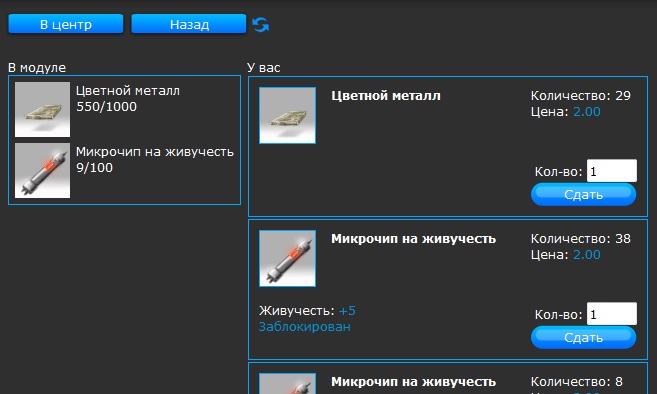This screenshot has width=657, height=394.
Task: Click «Микрочип на живучесть» title with quantity 8
Action: [x=414, y=381]
